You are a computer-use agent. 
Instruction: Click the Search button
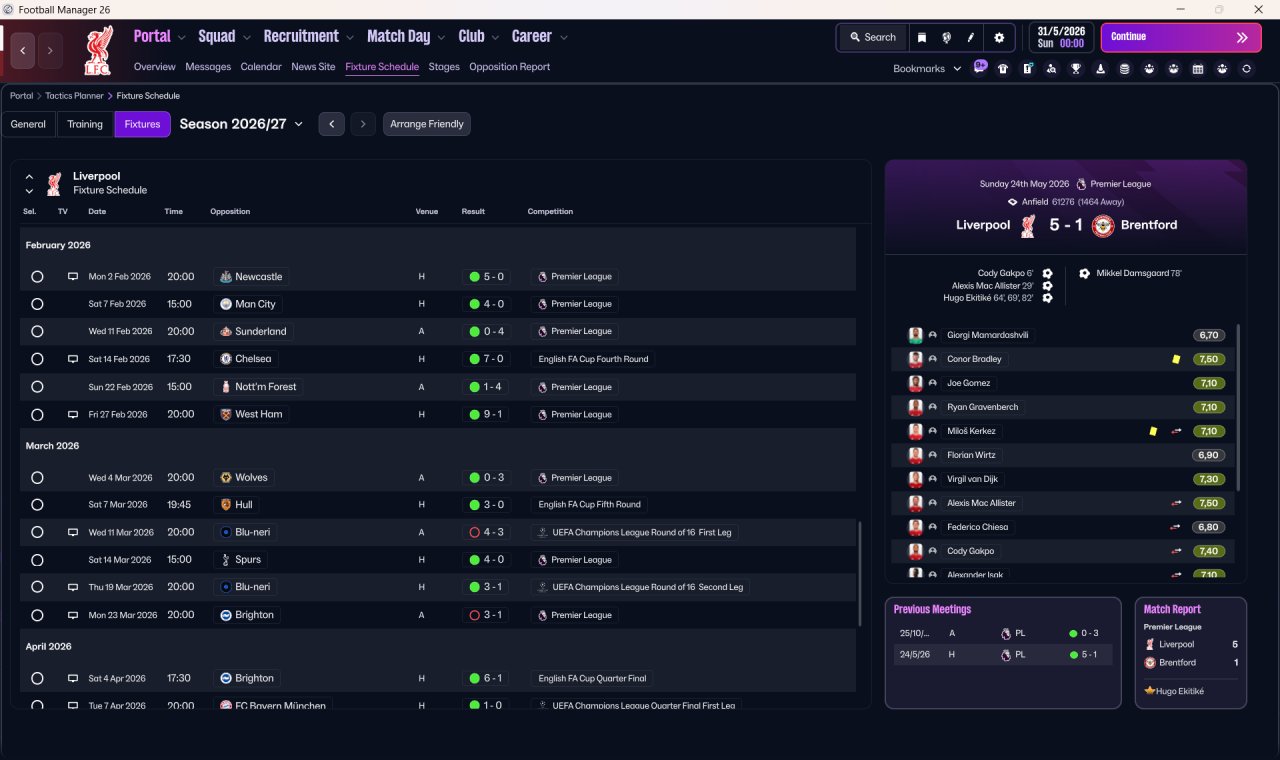pos(873,37)
